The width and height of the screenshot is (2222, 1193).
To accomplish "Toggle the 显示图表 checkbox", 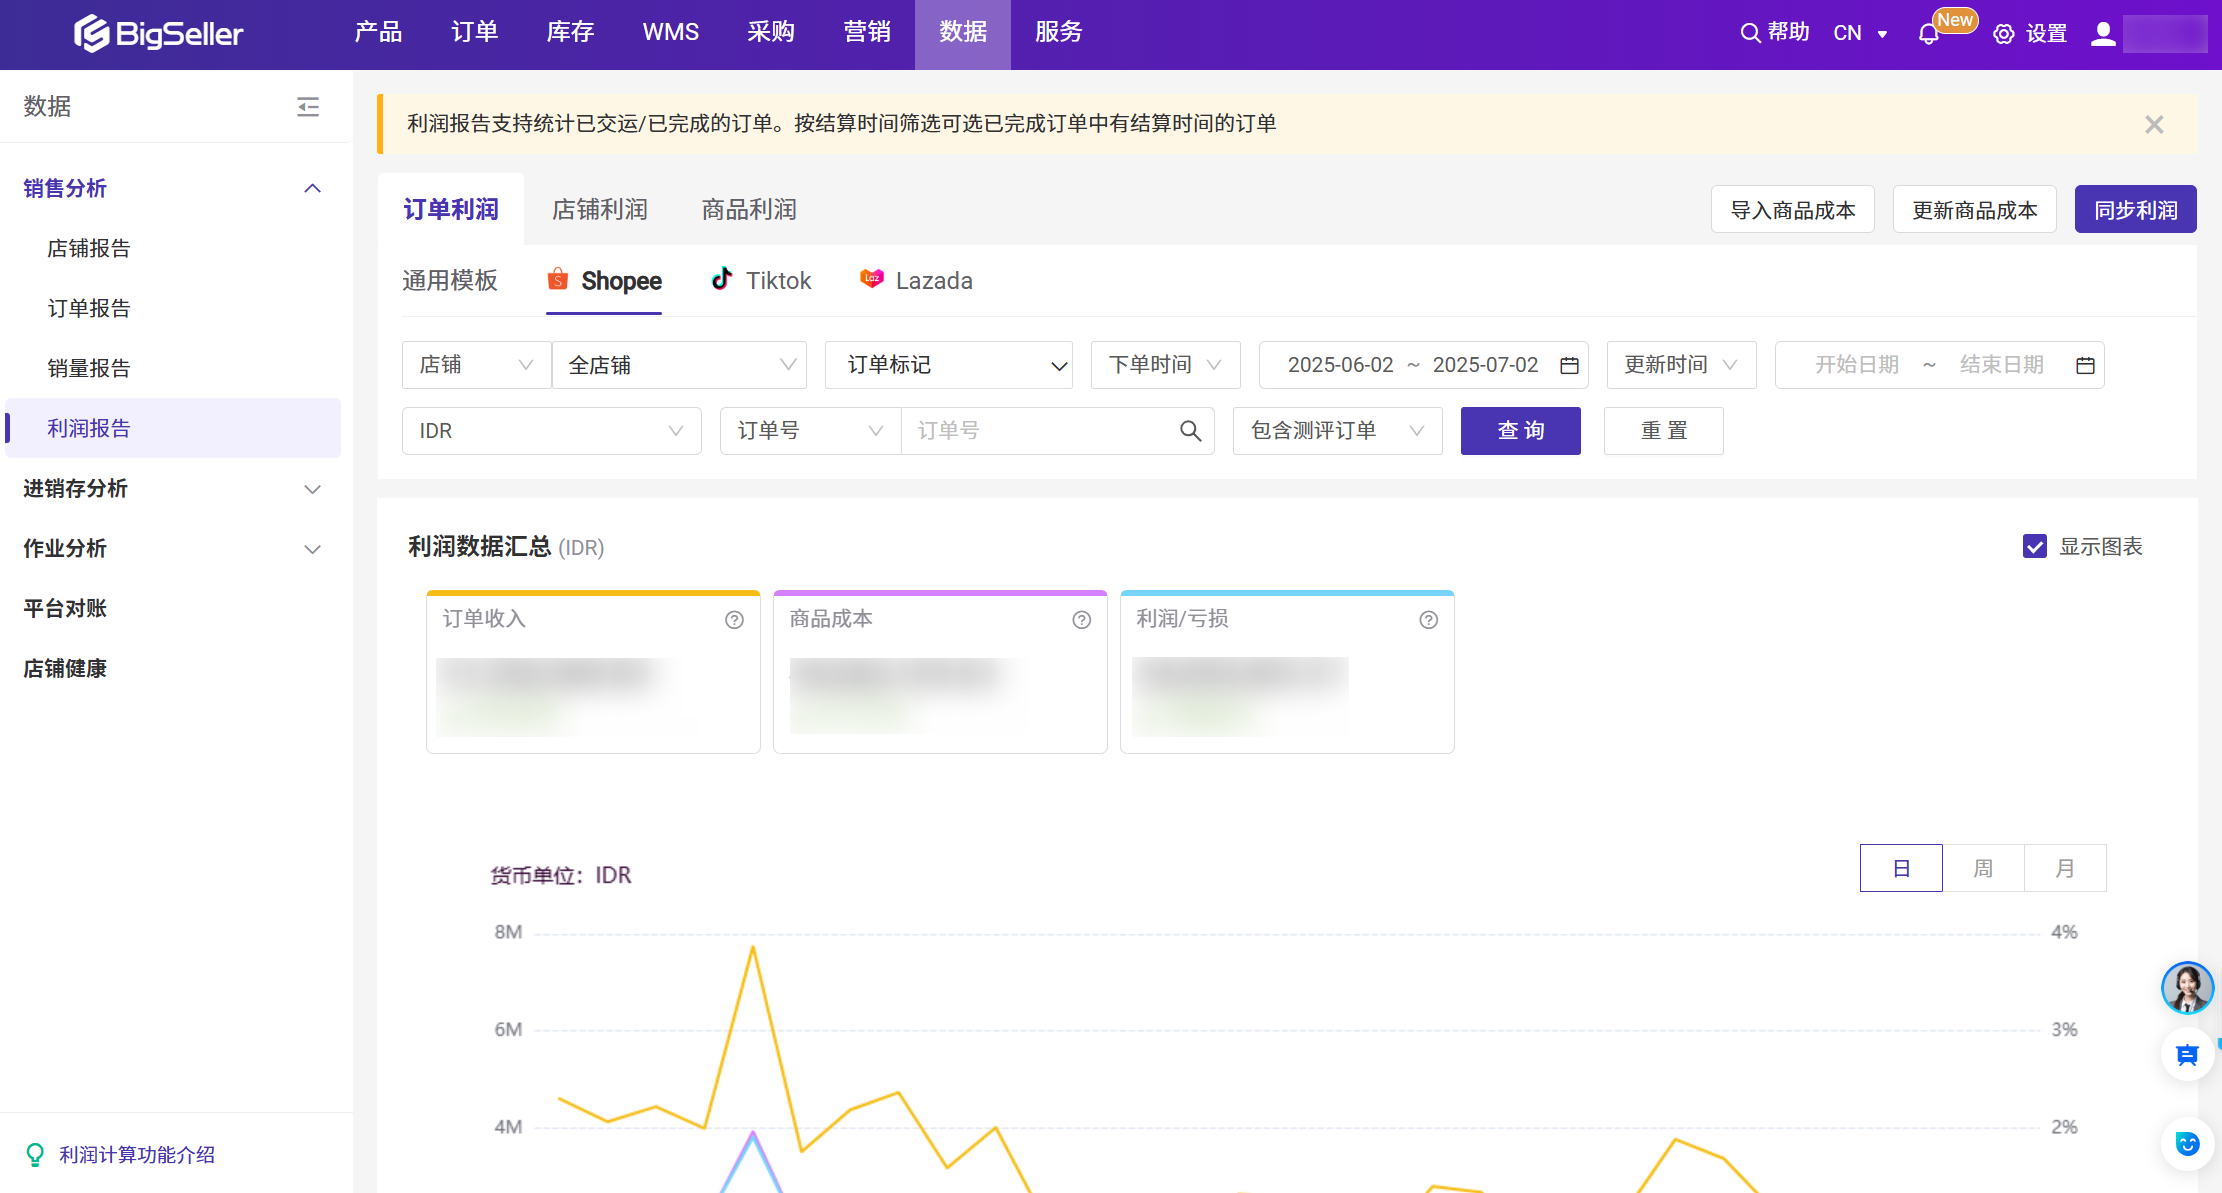I will click(2034, 546).
